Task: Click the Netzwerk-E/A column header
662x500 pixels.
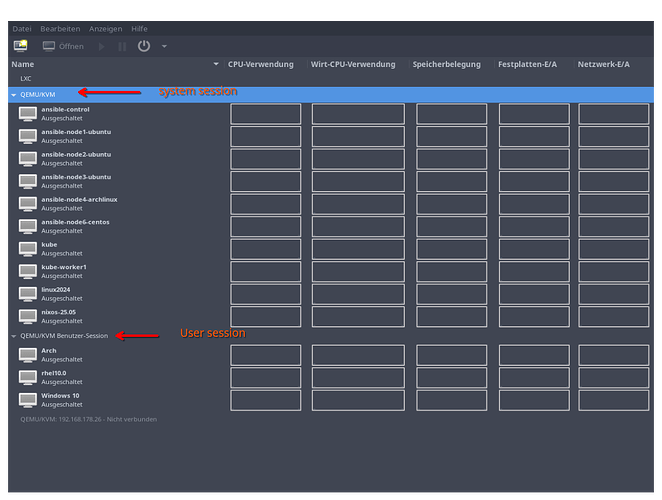Action: pyautogui.click(x=604, y=64)
